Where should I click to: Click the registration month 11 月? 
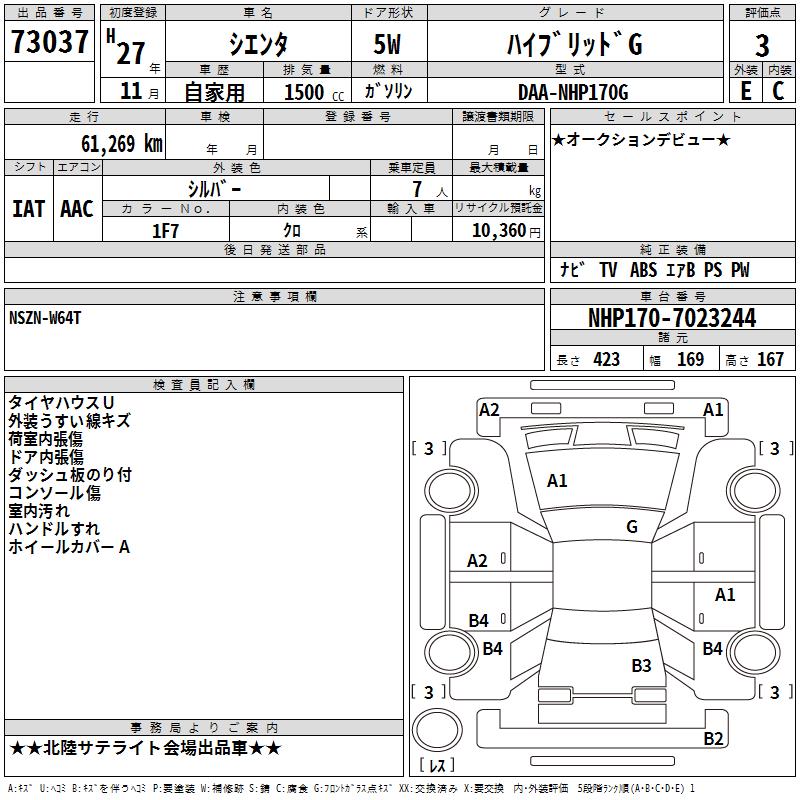[x=139, y=91]
